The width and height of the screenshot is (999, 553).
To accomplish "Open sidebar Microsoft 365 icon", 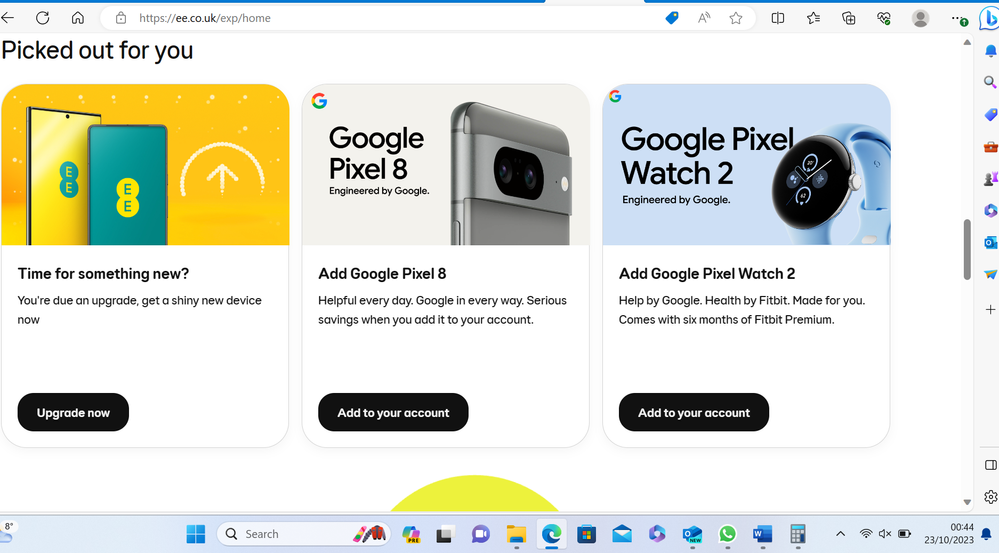I will coord(990,210).
